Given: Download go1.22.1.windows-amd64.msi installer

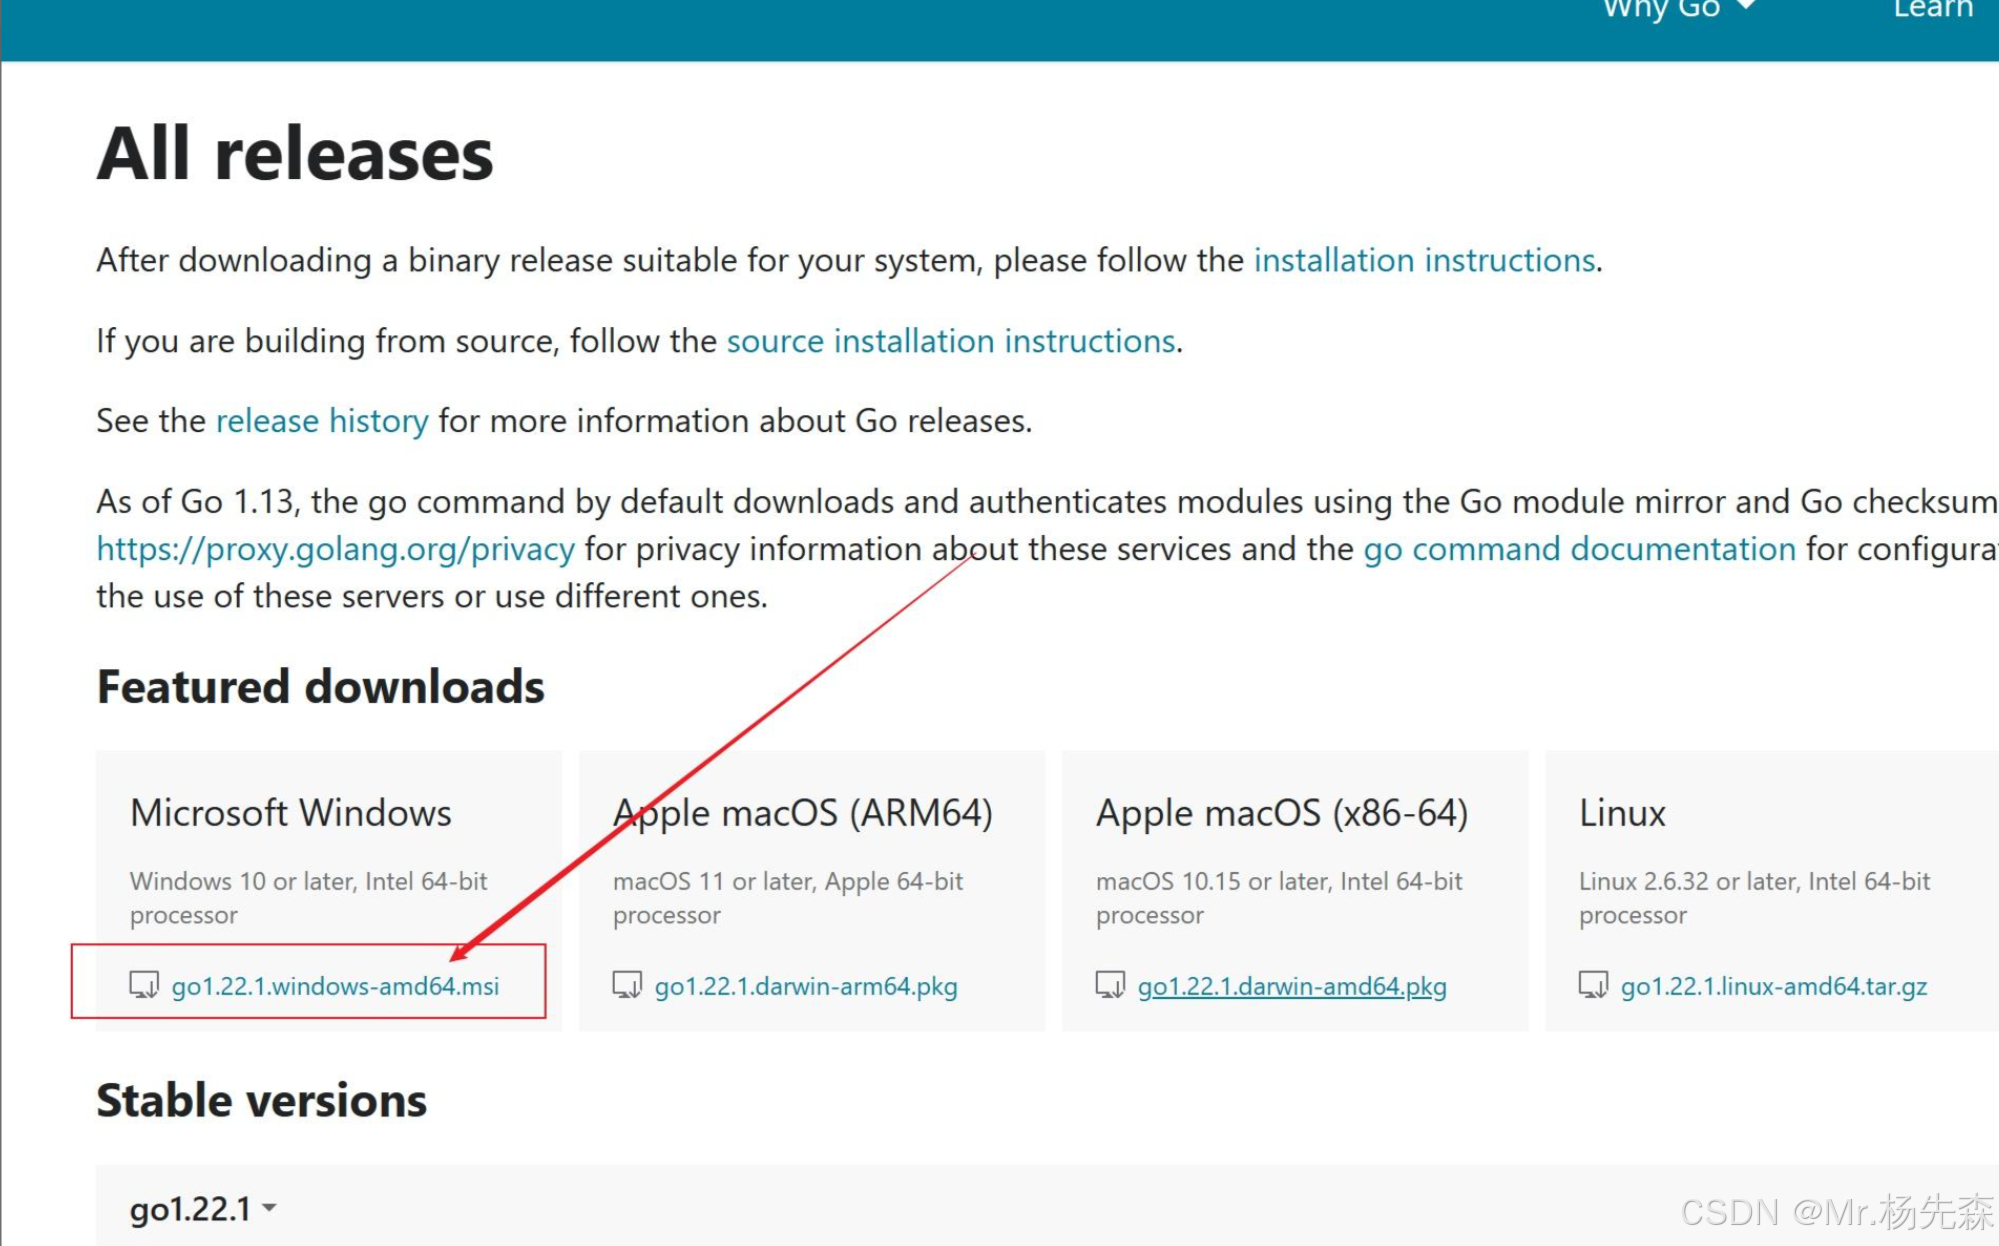Looking at the screenshot, I should pyautogui.click(x=335, y=987).
